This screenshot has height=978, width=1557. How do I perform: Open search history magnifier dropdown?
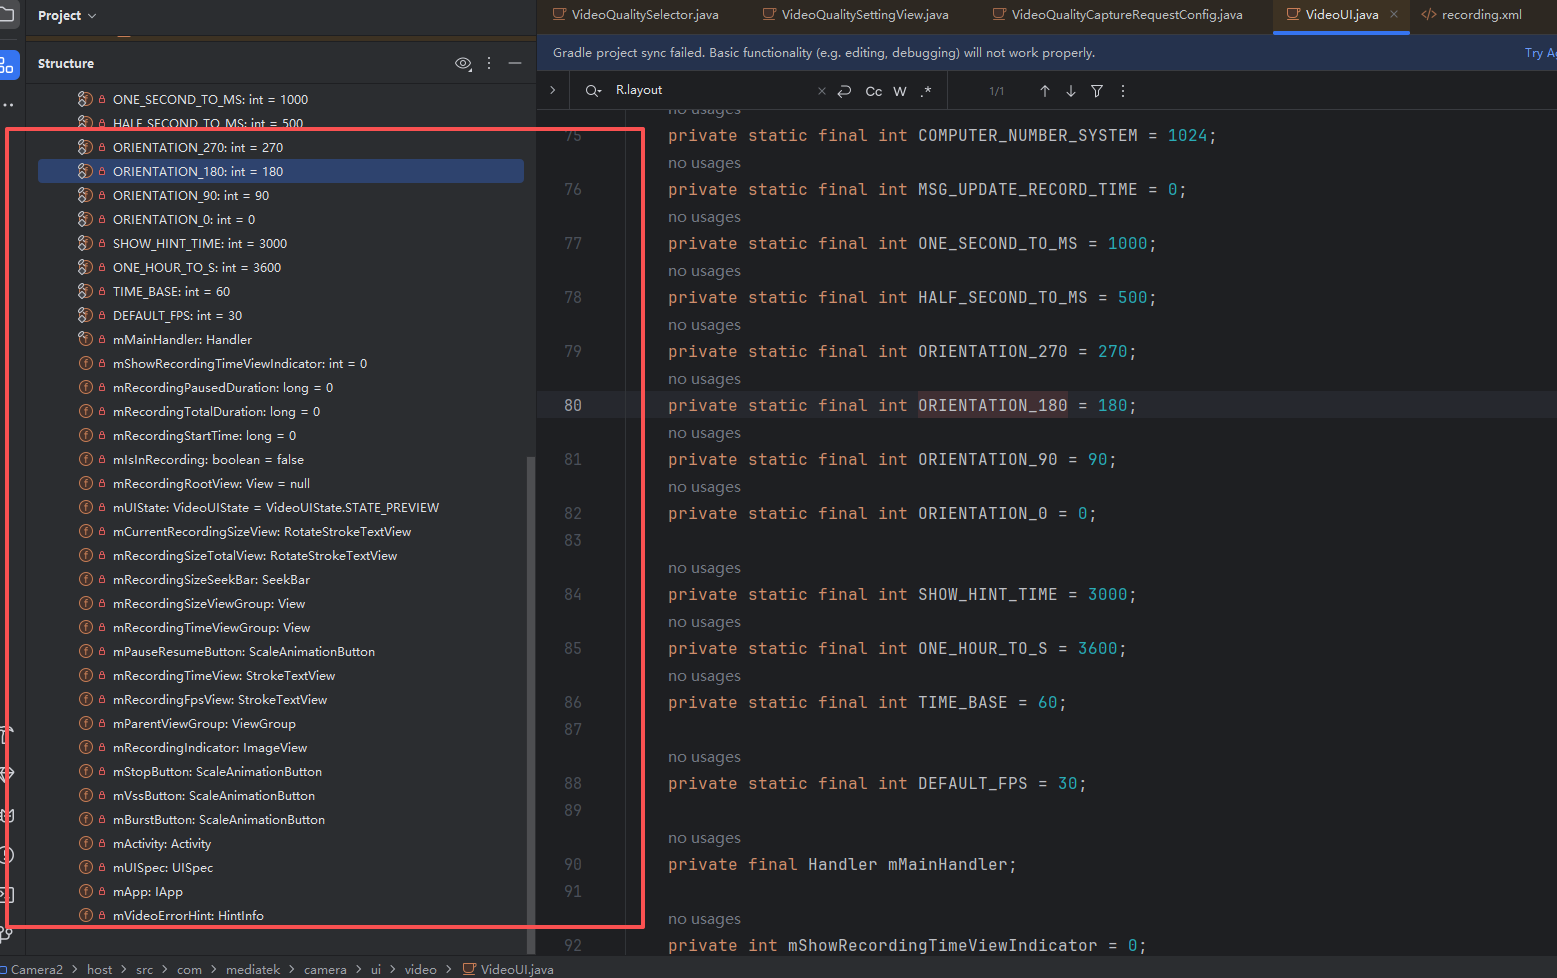pyautogui.click(x=593, y=91)
